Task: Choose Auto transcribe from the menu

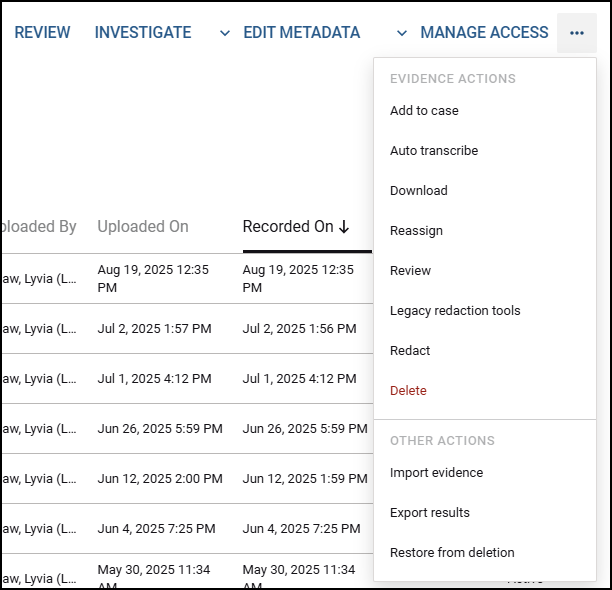Action: pos(434,151)
